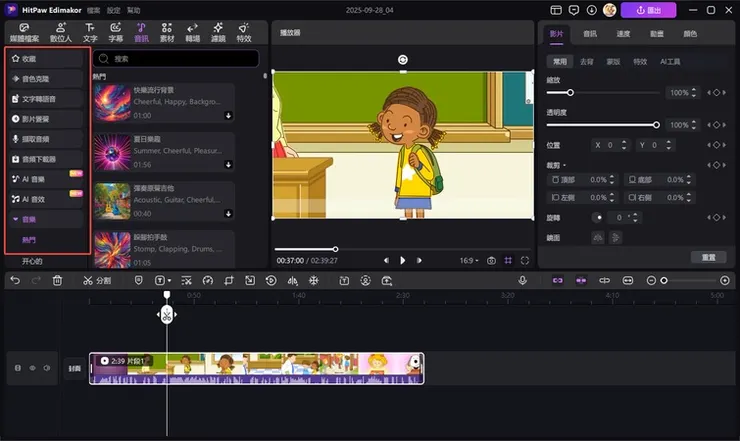
Task: Download the 快樂流行背景 music track
Action: pos(228,115)
